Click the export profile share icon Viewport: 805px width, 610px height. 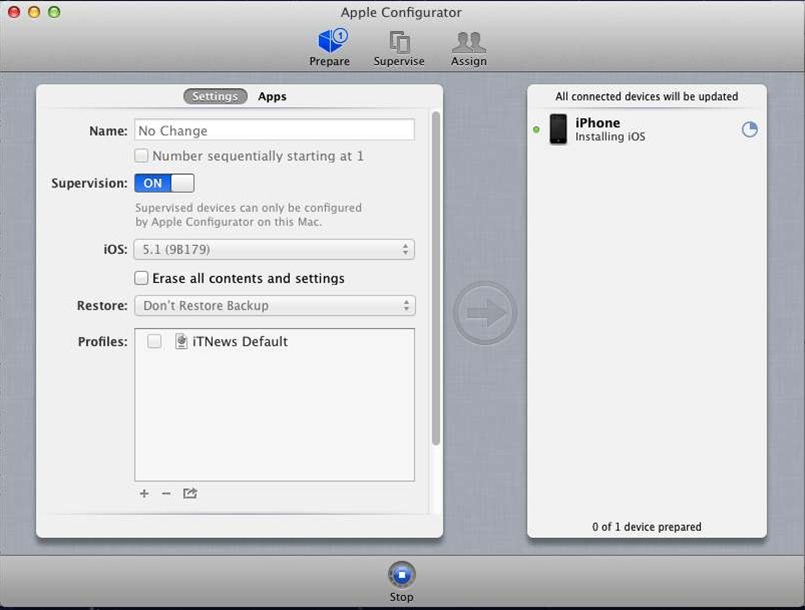(x=190, y=494)
